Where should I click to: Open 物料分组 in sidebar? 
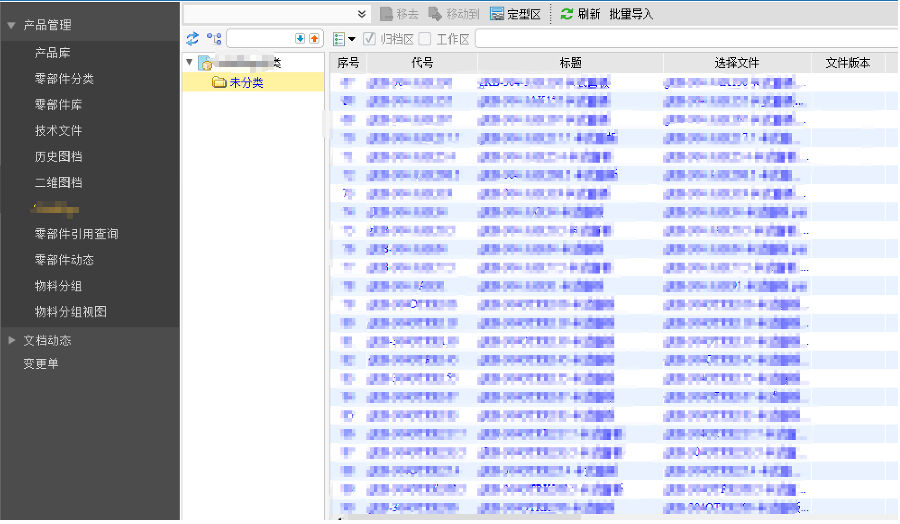tap(59, 286)
